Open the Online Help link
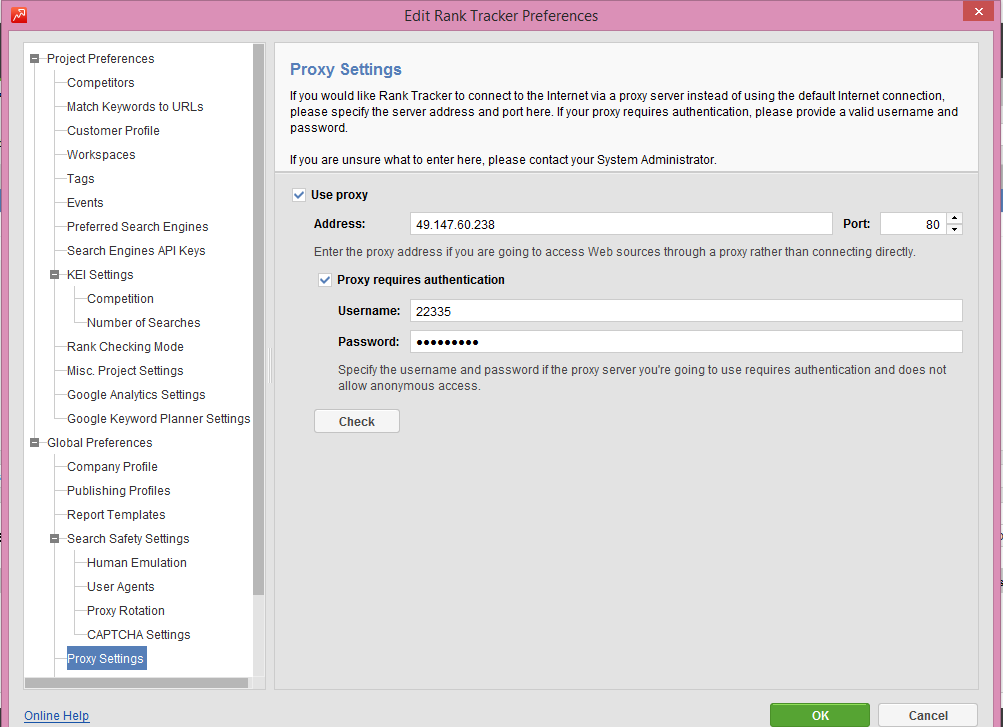1003x727 pixels. 56,716
